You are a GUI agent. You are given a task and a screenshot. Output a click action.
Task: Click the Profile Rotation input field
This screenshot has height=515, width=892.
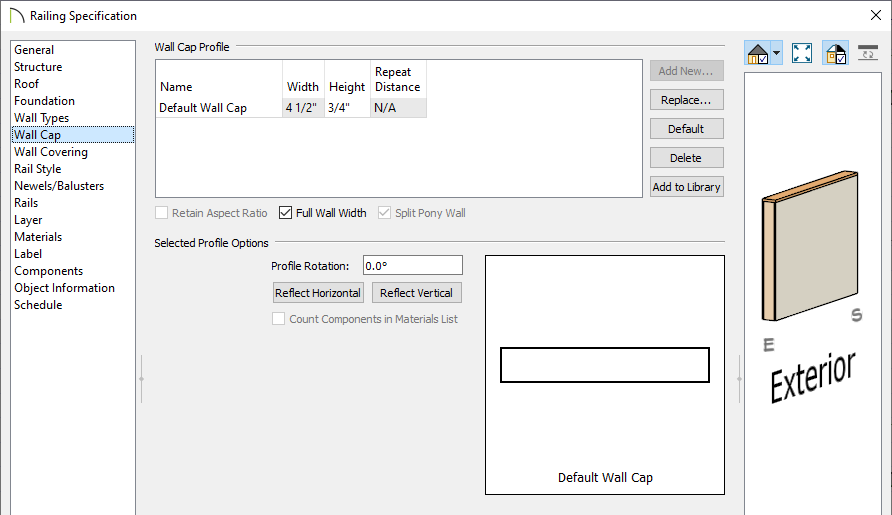[x=412, y=266]
